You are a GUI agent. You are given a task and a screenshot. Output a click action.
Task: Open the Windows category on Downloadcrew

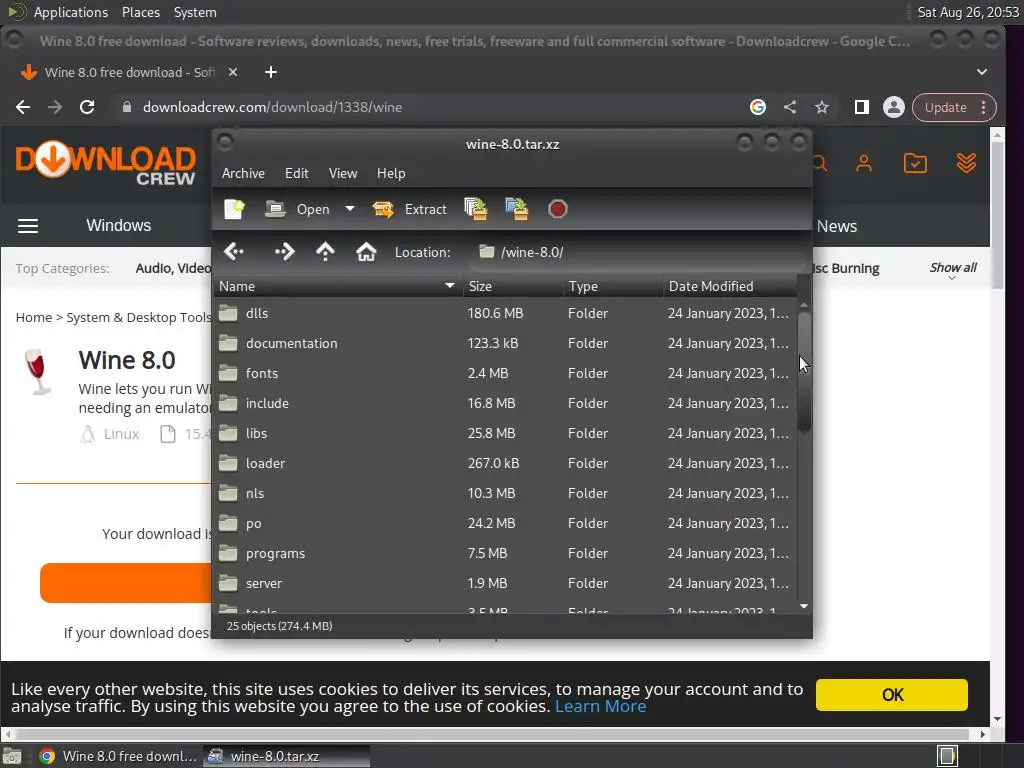(x=118, y=225)
